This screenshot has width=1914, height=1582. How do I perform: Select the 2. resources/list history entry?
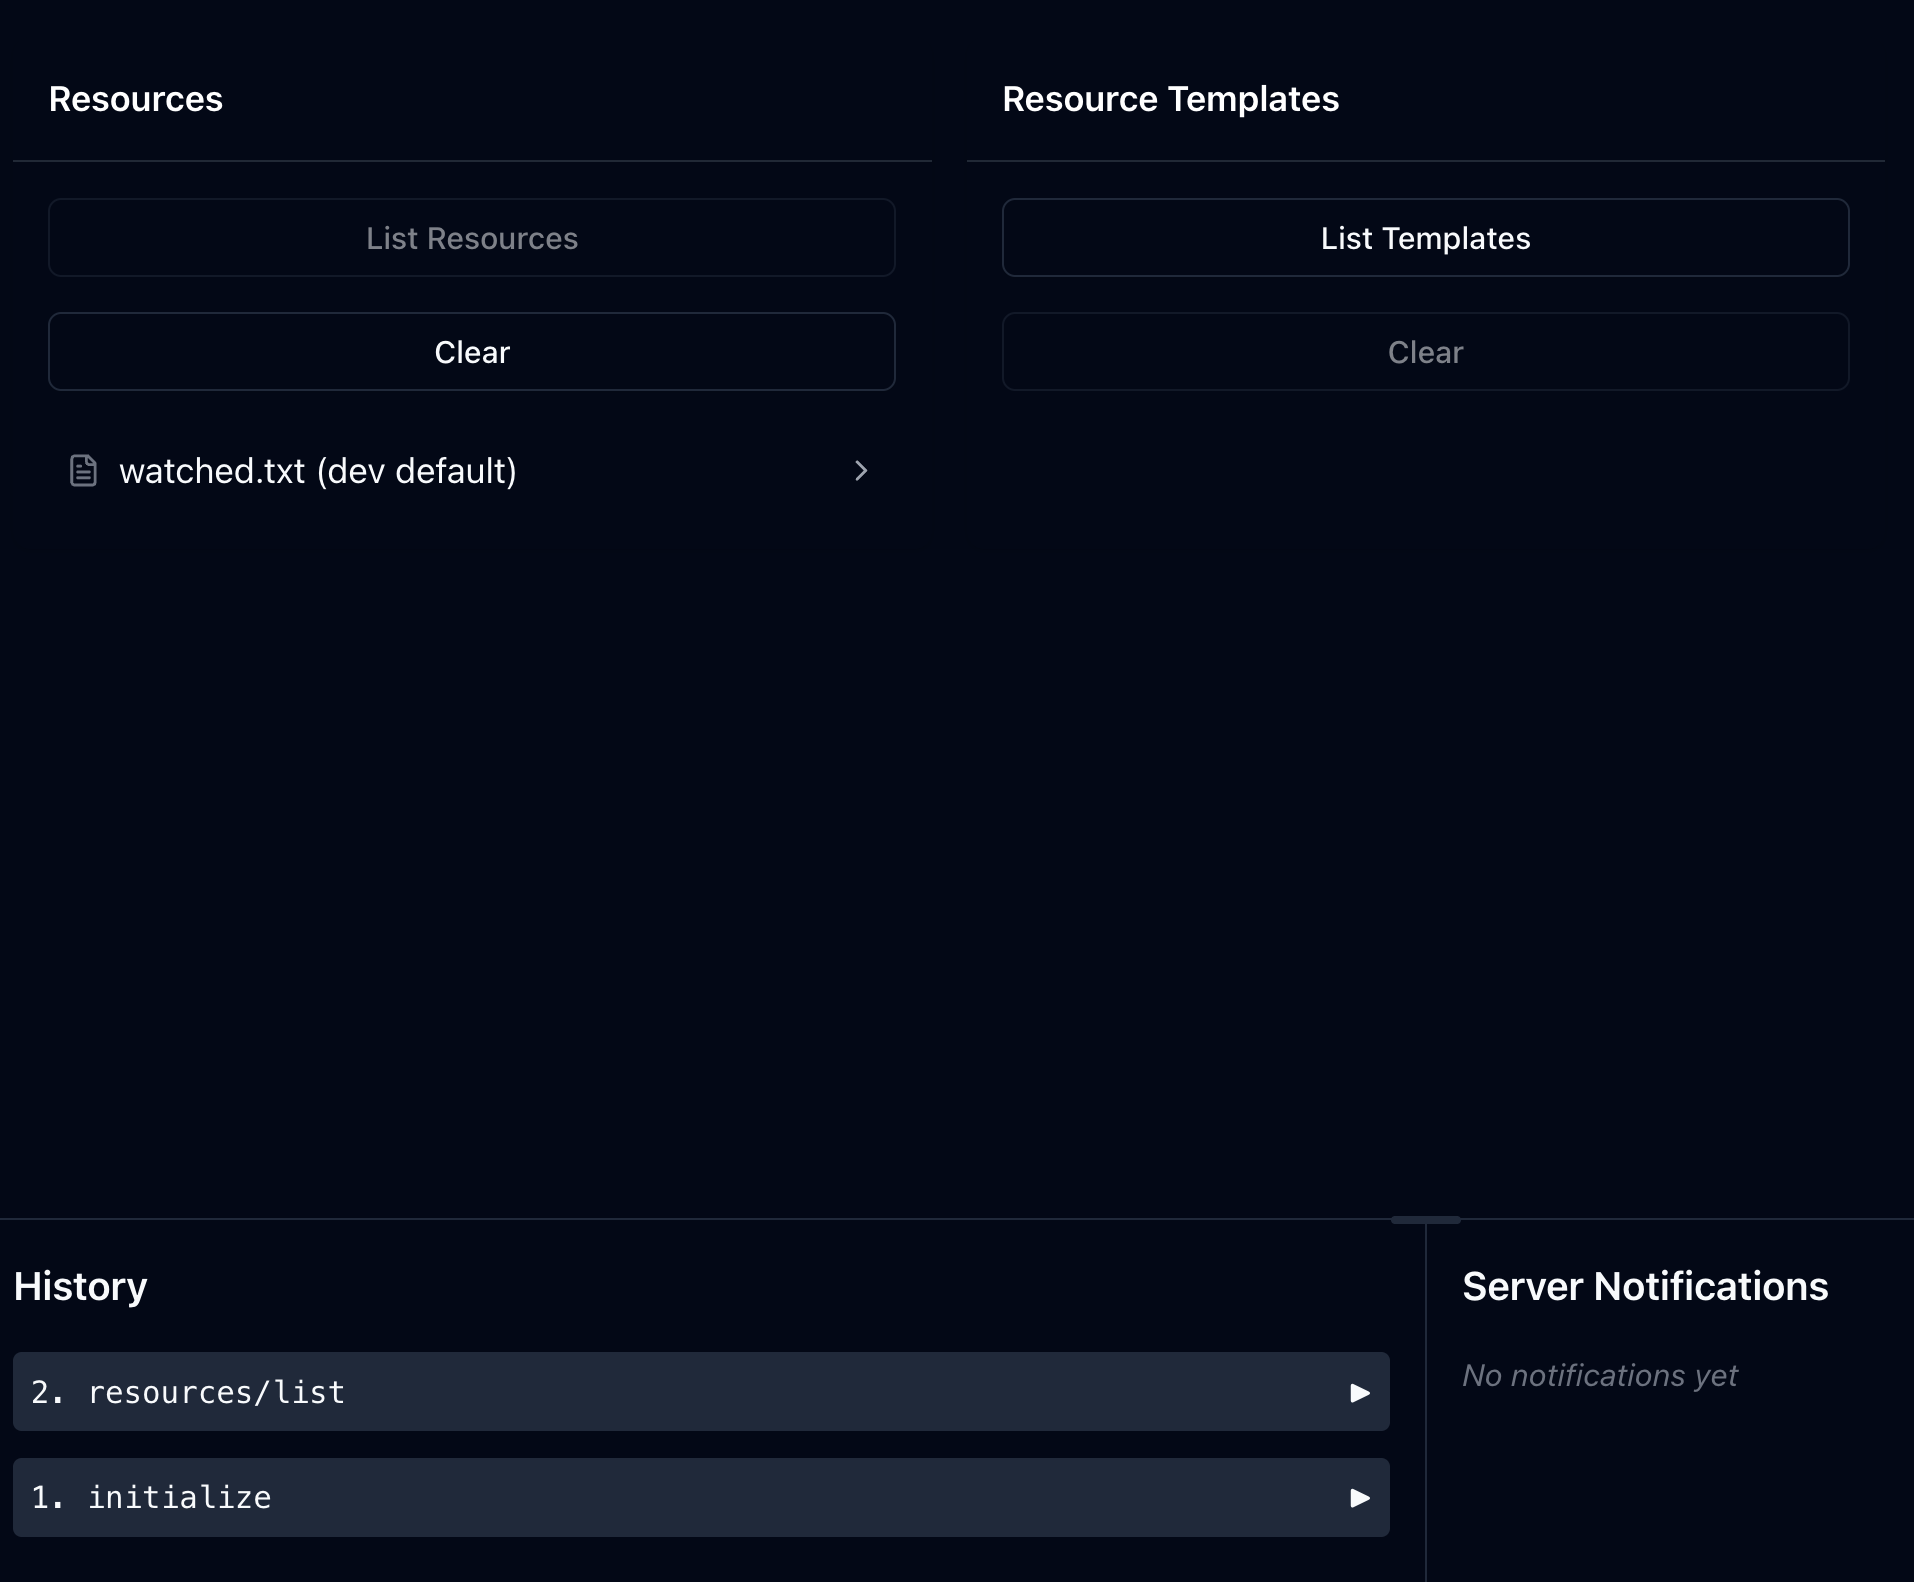coord(701,1392)
